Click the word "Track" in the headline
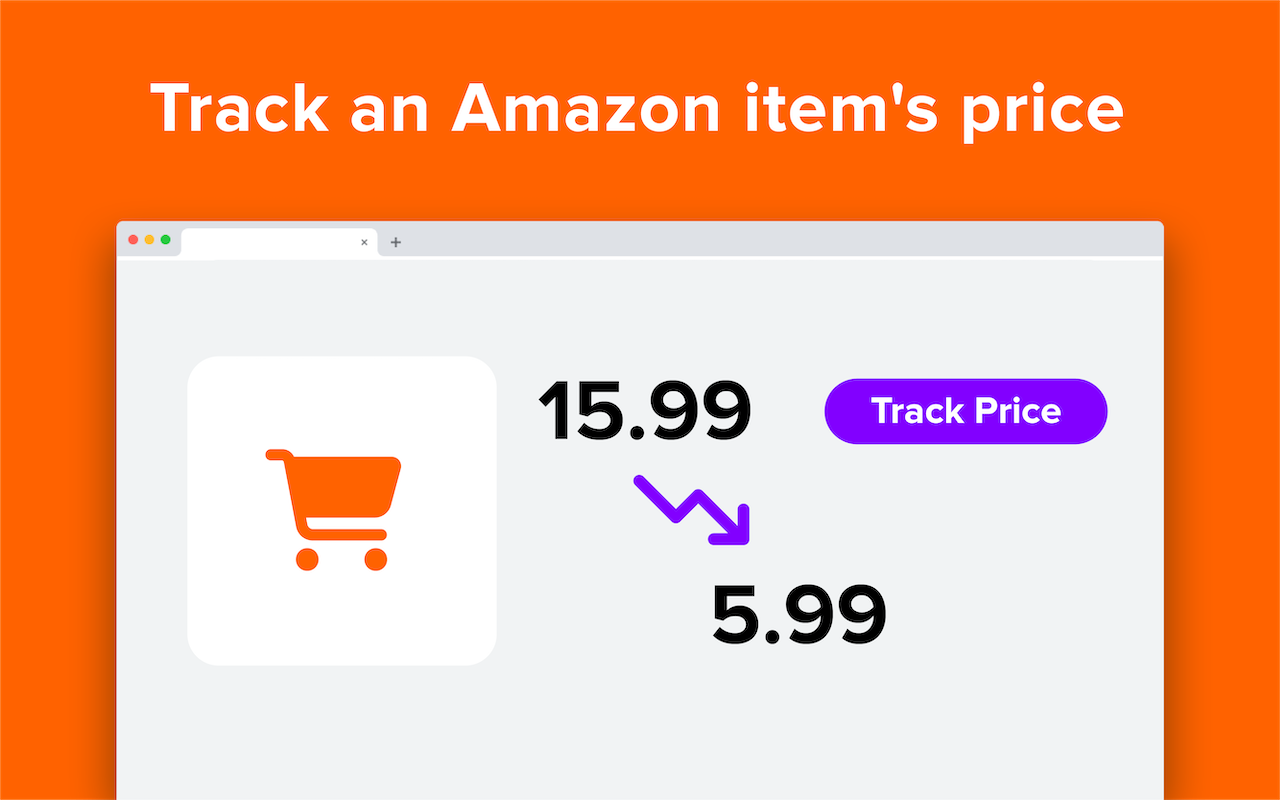1280x800 pixels. (240, 108)
